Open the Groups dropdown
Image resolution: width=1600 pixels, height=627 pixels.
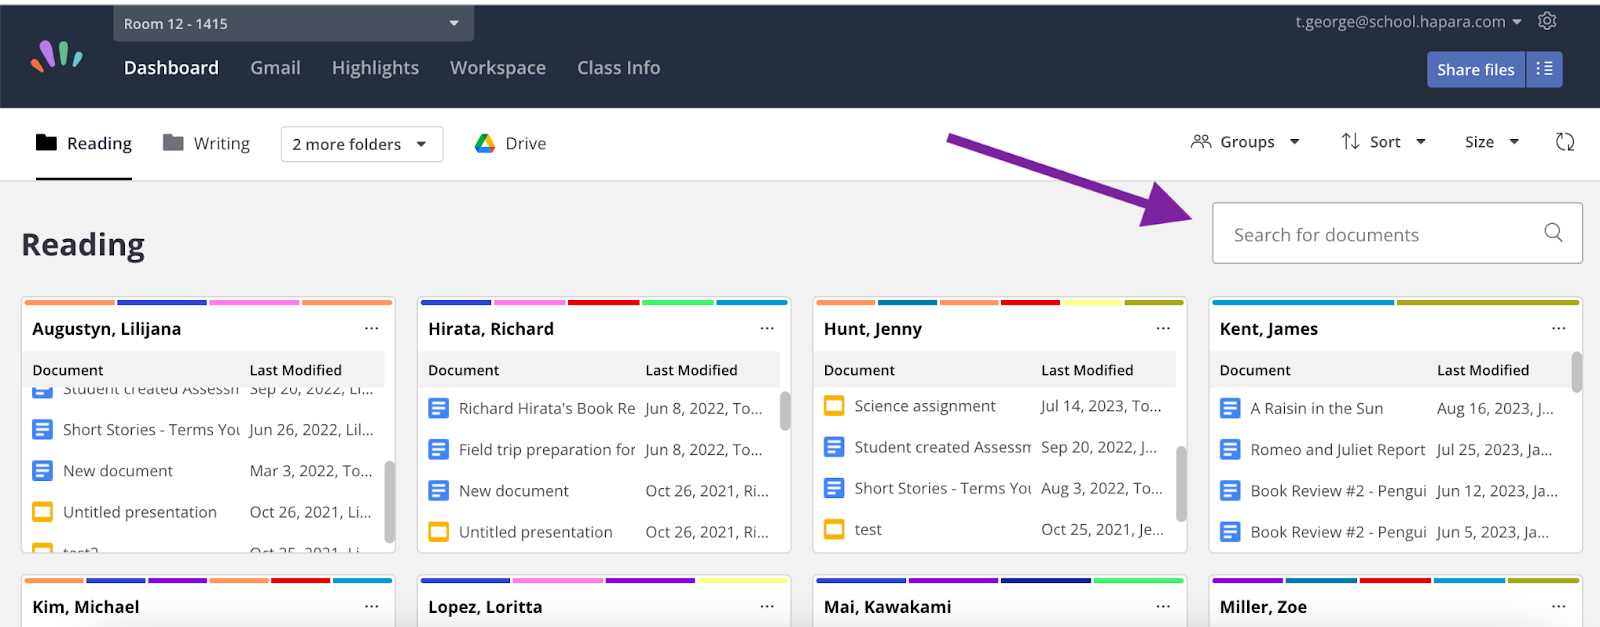tap(1246, 142)
